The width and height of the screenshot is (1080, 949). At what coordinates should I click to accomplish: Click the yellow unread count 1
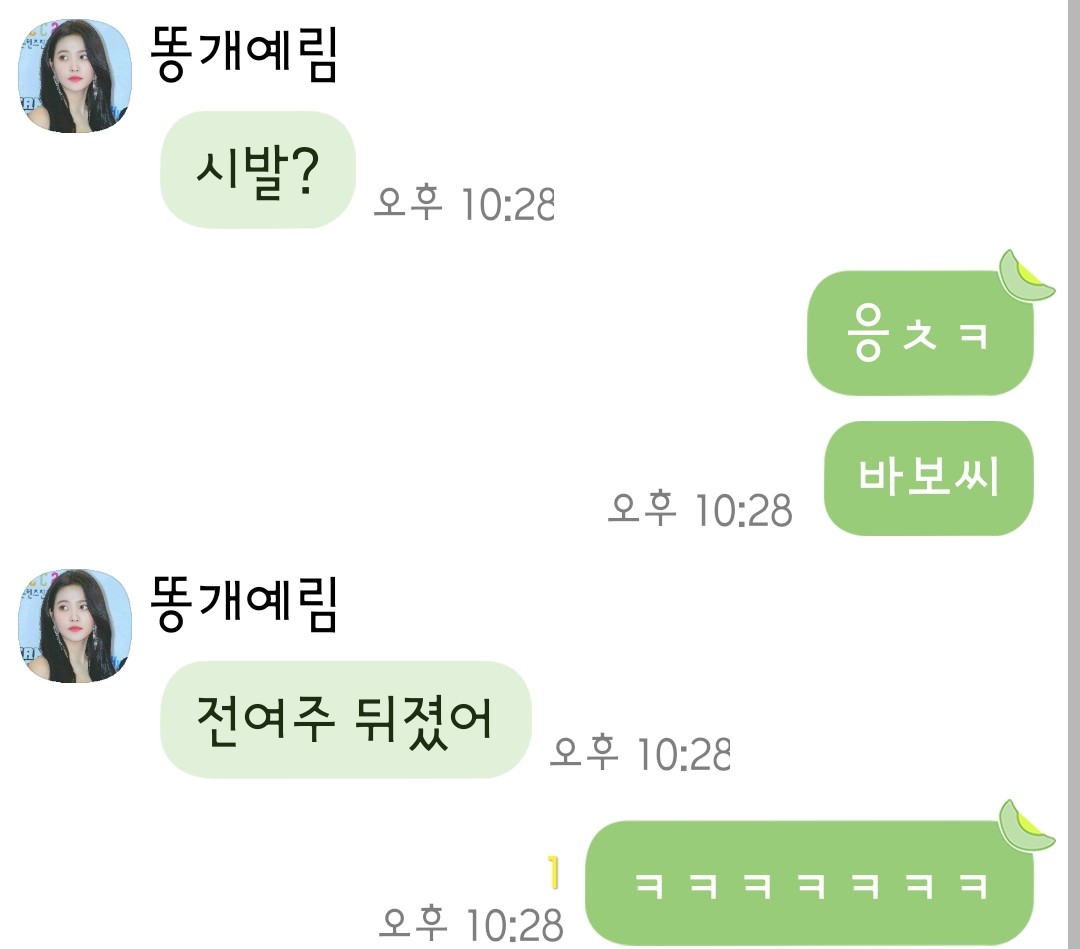[552, 872]
